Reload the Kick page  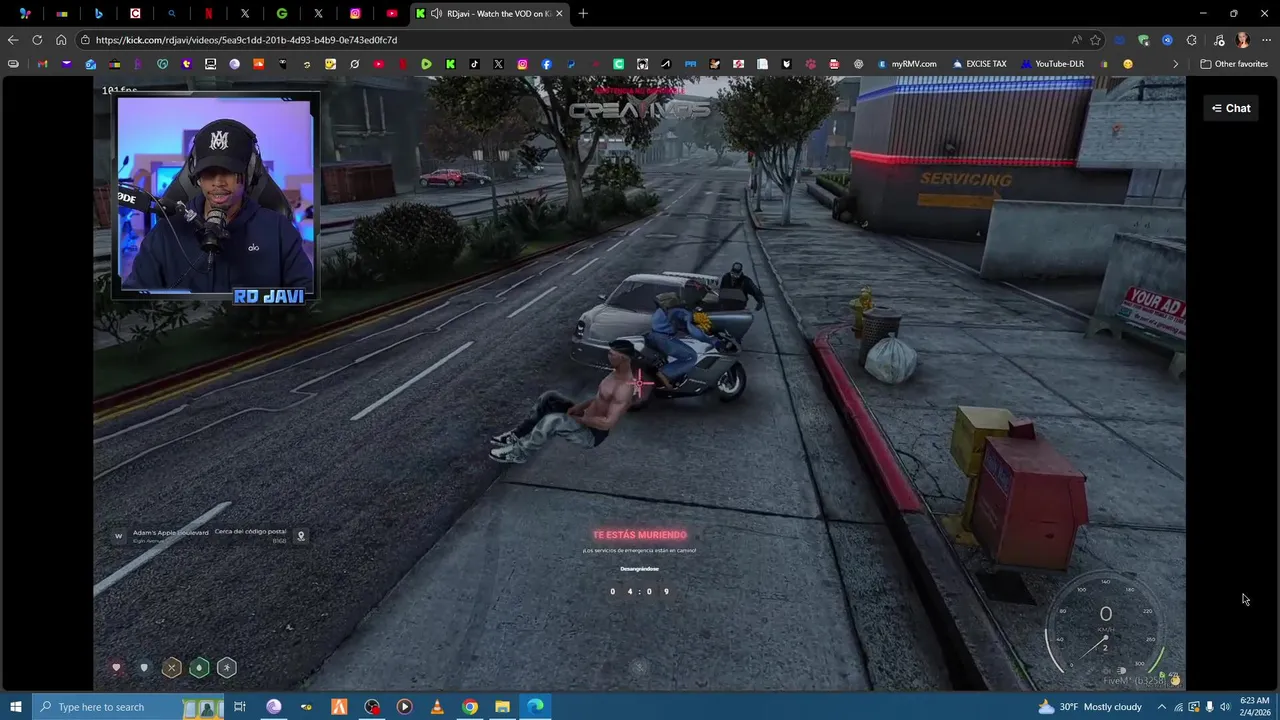click(37, 40)
